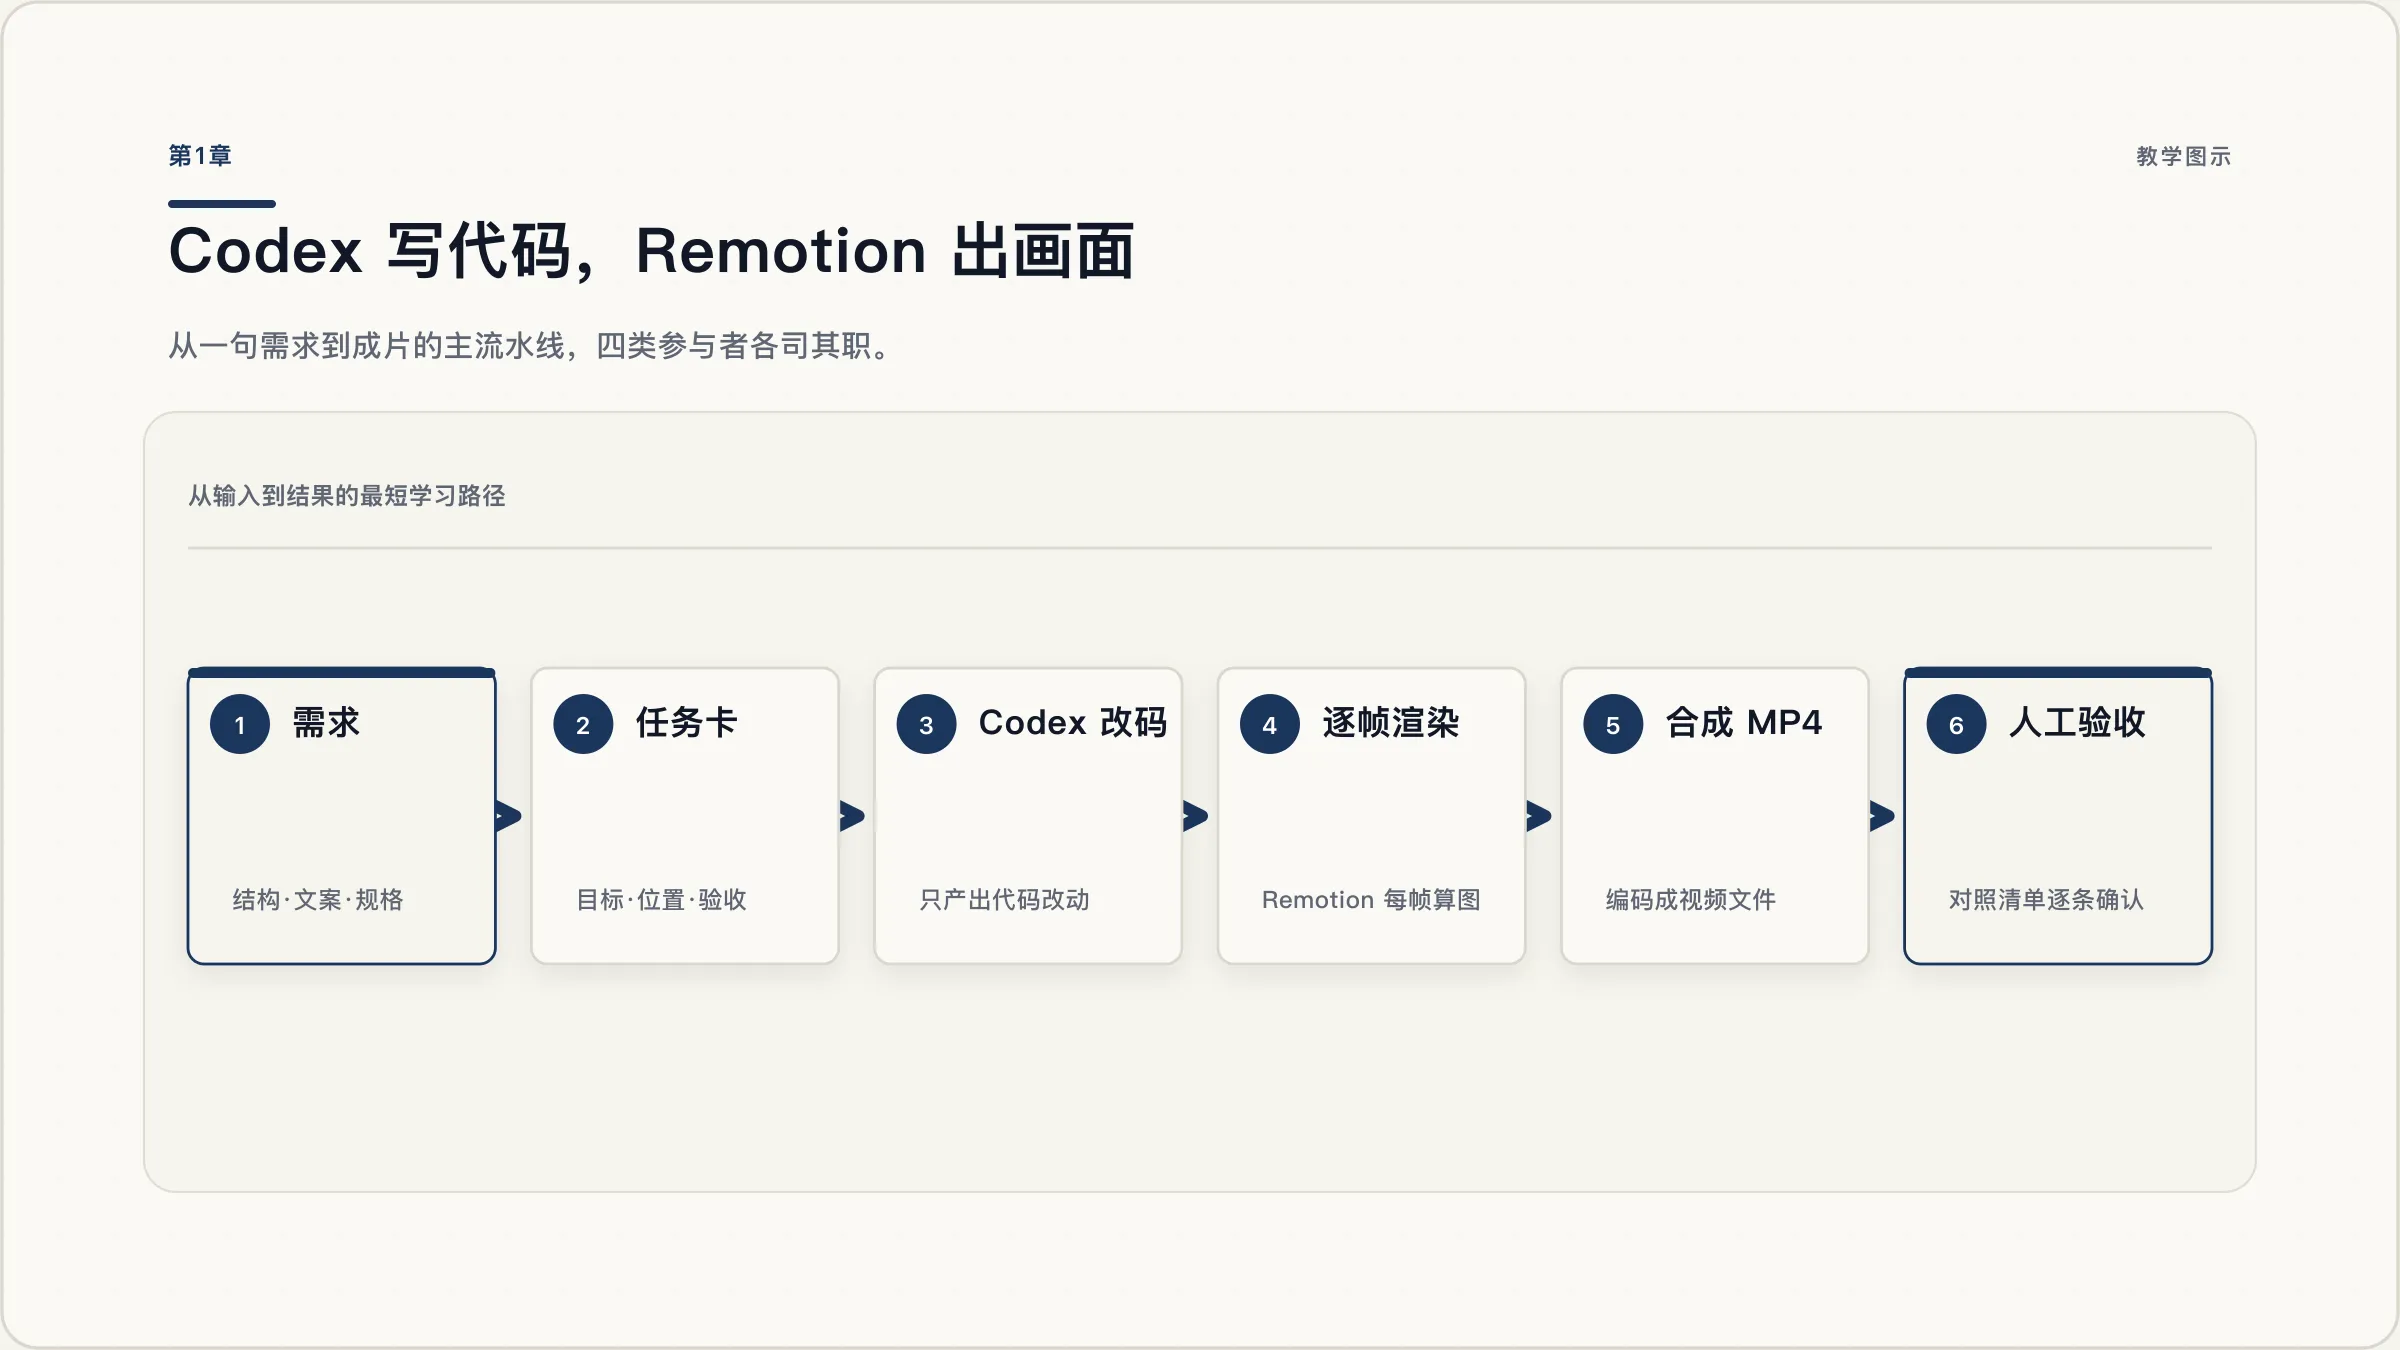
Task: Click the arrow between 任务卡 and Codex 改码
Action: point(852,816)
